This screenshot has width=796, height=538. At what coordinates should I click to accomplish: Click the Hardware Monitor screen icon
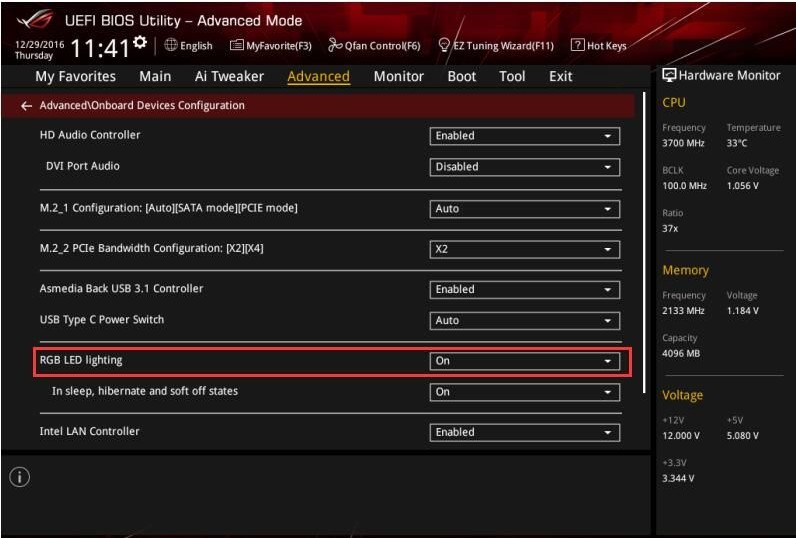pyautogui.click(x=669, y=76)
